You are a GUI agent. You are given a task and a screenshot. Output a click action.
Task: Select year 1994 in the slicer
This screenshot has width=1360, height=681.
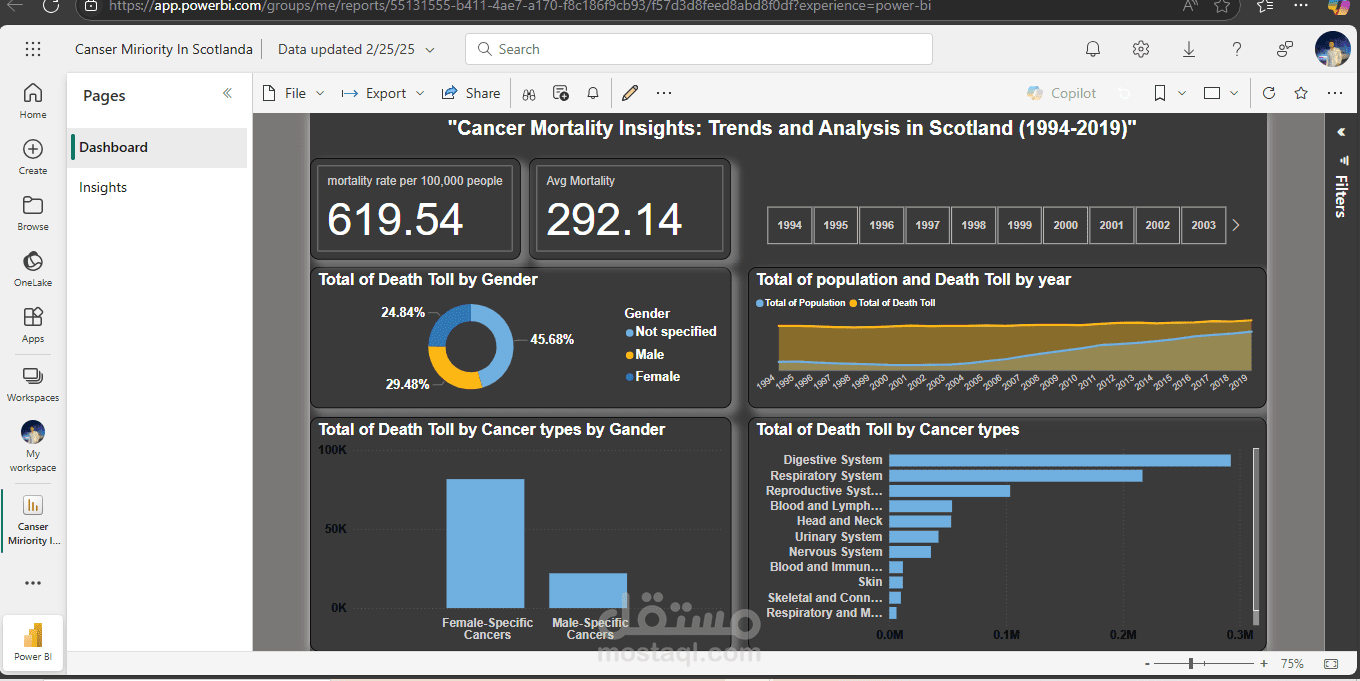pyautogui.click(x=789, y=225)
